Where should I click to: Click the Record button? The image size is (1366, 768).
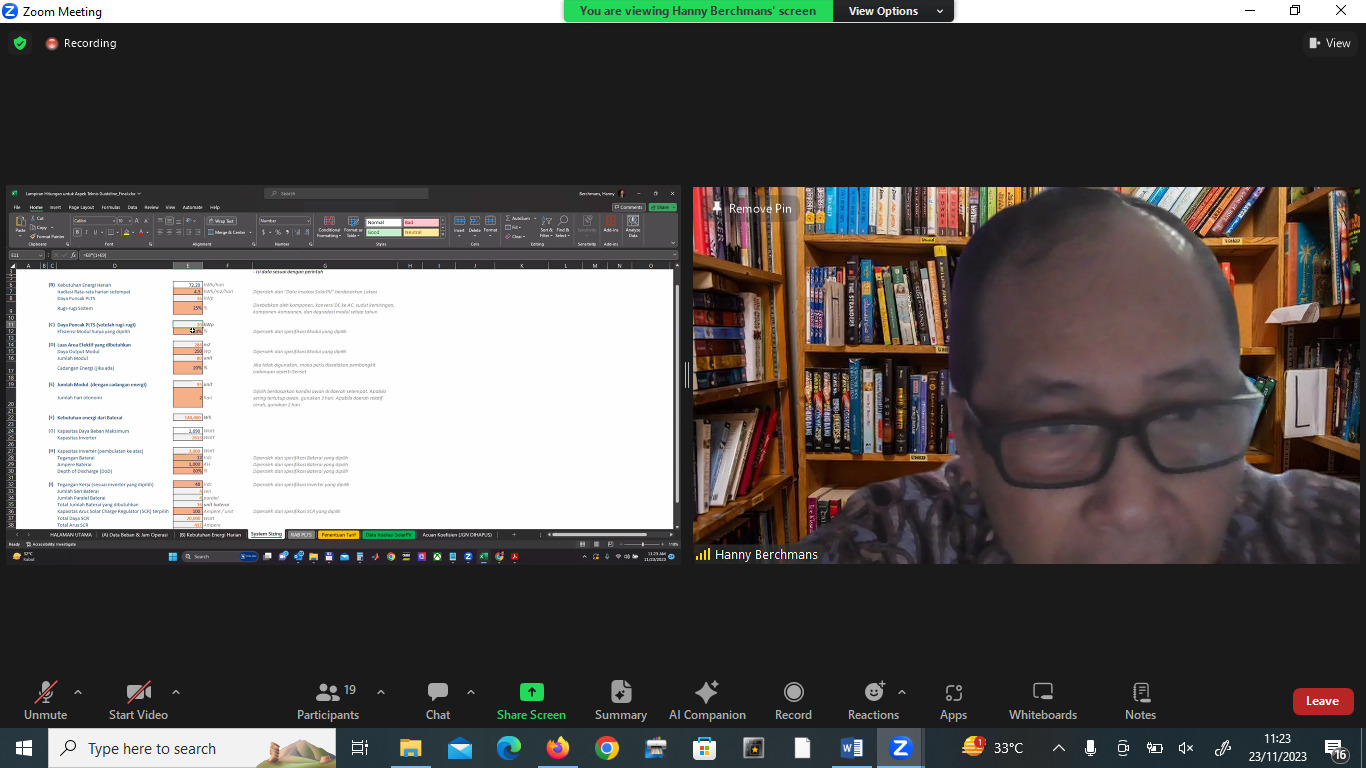(793, 700)
